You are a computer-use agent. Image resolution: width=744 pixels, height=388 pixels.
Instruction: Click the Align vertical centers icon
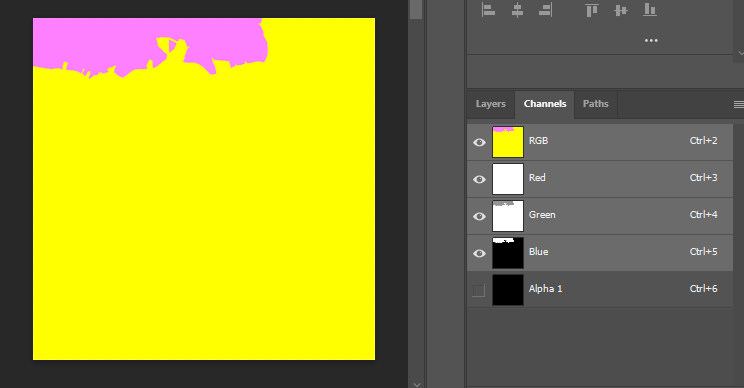click(x=621, y=10)
